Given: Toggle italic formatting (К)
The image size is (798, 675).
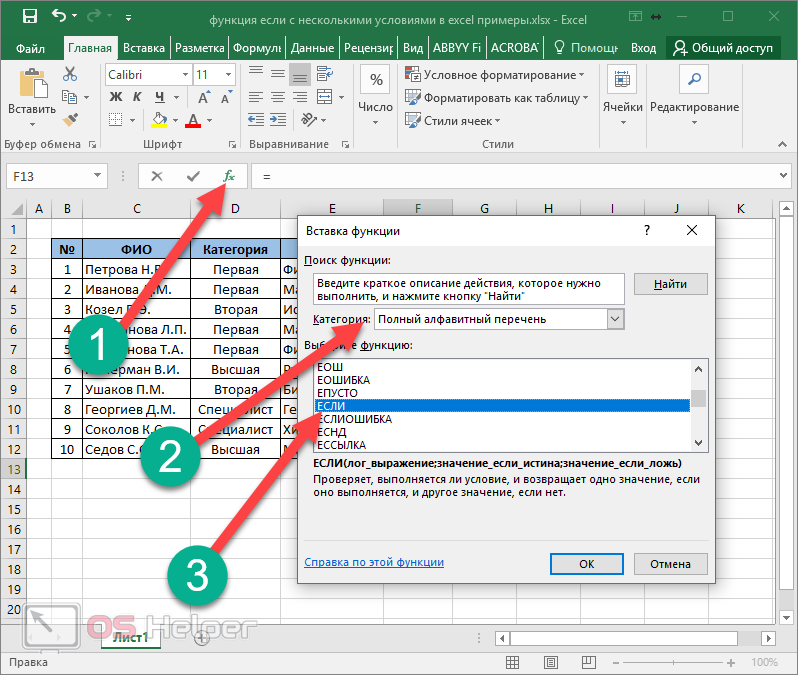Looking at the screenshot, I should (137, 97).
